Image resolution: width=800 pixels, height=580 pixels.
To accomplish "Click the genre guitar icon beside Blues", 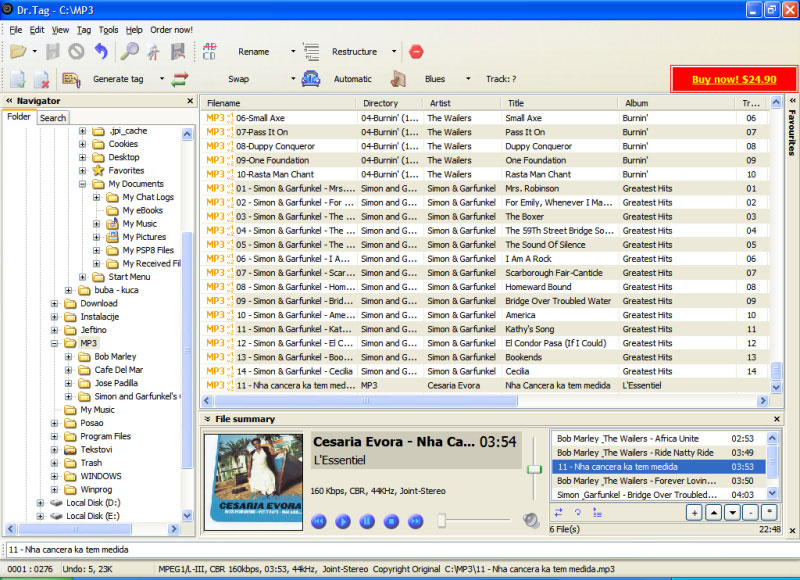I will [398, 79].
